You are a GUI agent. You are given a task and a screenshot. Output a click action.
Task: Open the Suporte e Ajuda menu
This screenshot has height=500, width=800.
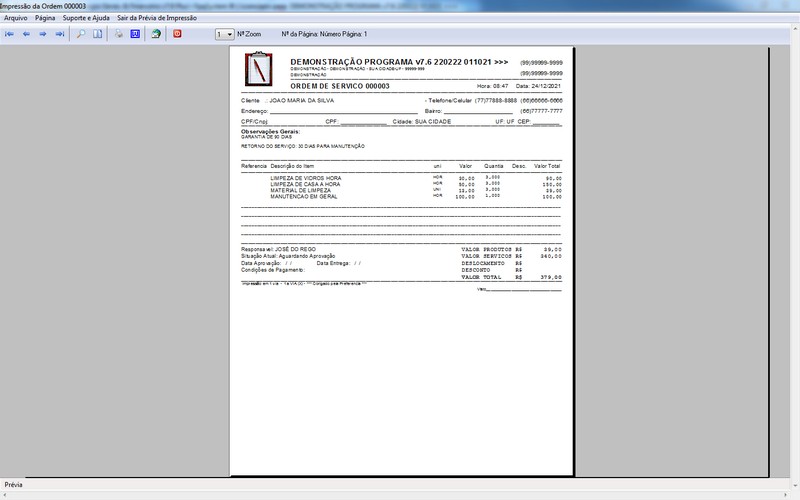[x=86, y=18]
